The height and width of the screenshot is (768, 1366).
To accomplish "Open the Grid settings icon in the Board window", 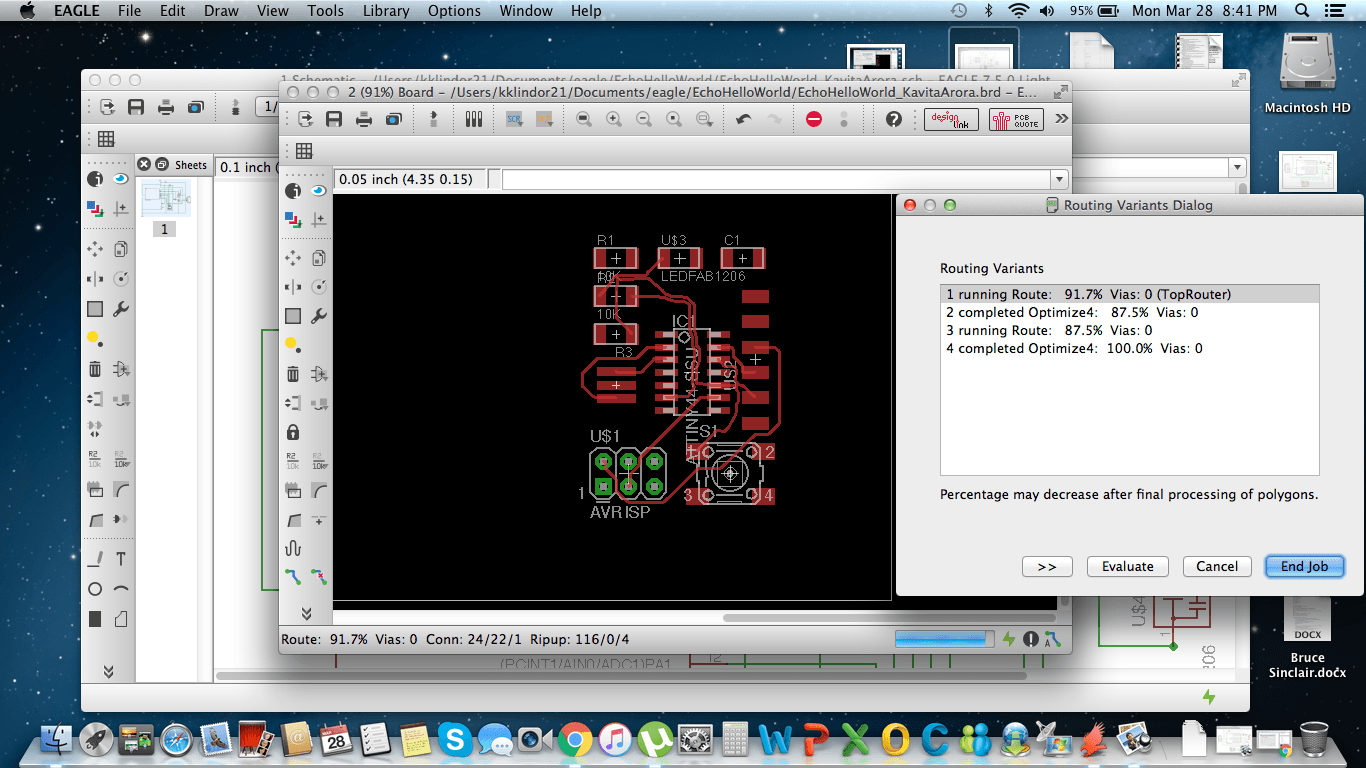I will [x=304, y=150].
